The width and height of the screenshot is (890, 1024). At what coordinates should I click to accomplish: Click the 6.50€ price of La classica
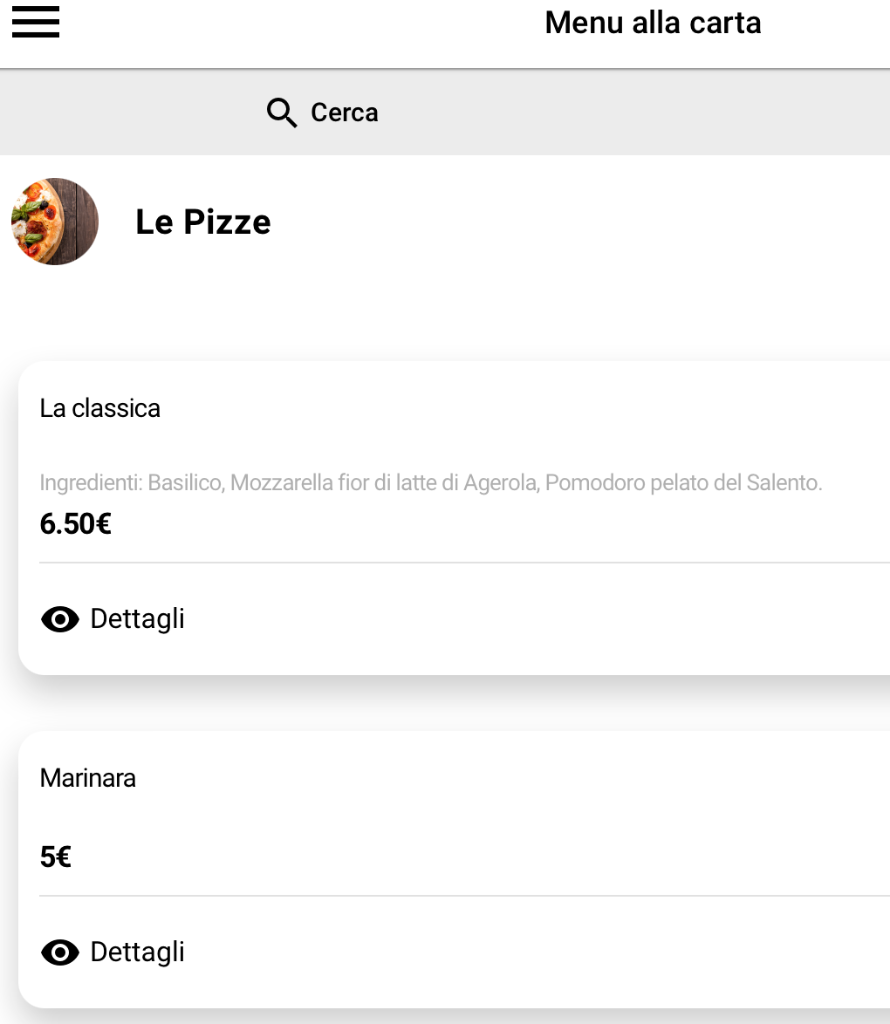click(x=75, y=524)
